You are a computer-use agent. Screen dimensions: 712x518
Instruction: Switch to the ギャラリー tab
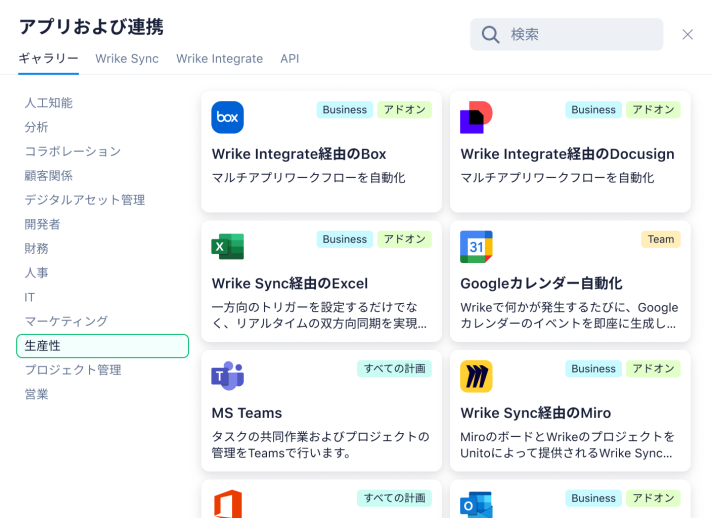pos(49,59)
